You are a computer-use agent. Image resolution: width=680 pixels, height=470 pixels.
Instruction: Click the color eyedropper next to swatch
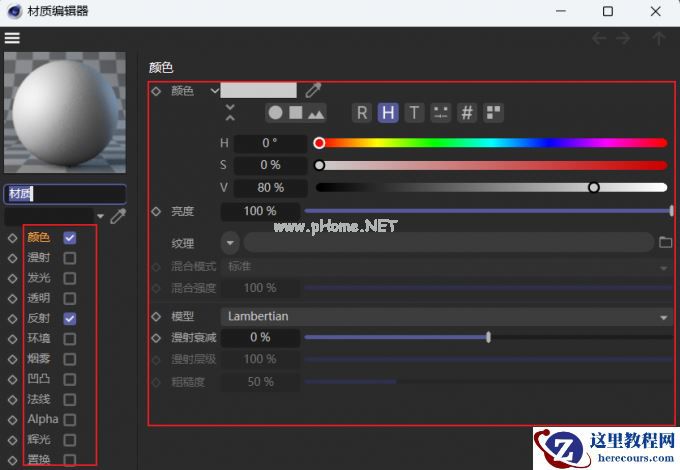(313, 90)
